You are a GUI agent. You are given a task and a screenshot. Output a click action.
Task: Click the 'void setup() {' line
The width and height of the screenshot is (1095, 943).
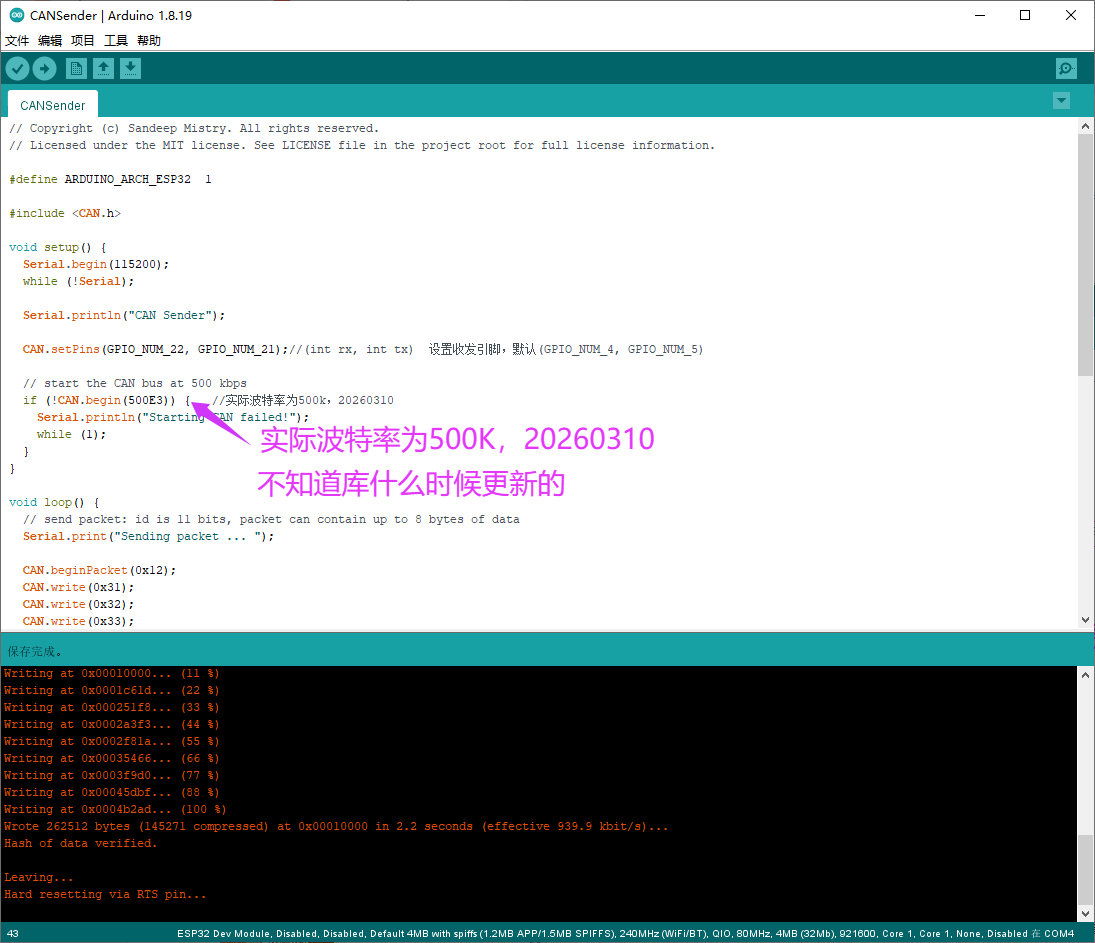point(58,247)
